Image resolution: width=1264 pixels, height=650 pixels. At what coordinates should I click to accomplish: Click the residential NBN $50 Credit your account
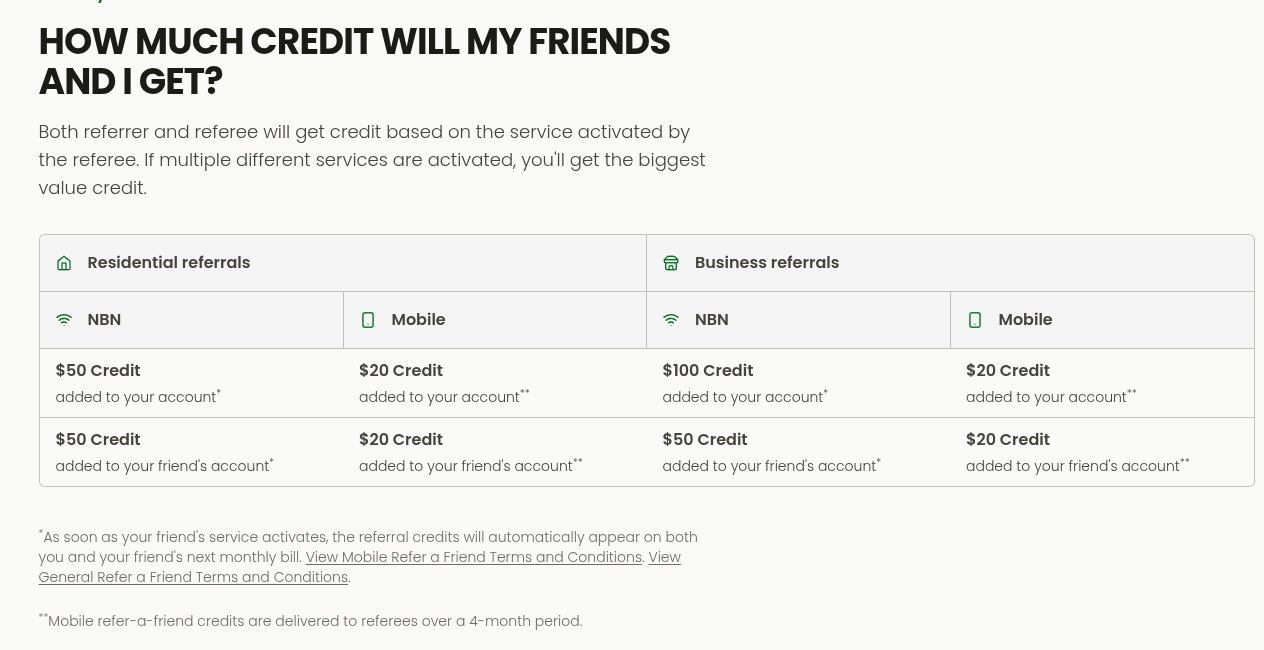191,383
